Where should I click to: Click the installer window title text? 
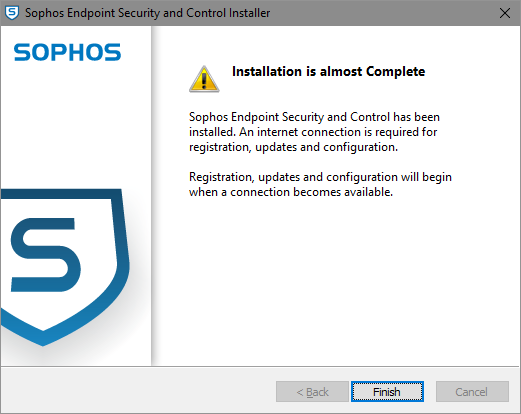[x=147, y=13]
